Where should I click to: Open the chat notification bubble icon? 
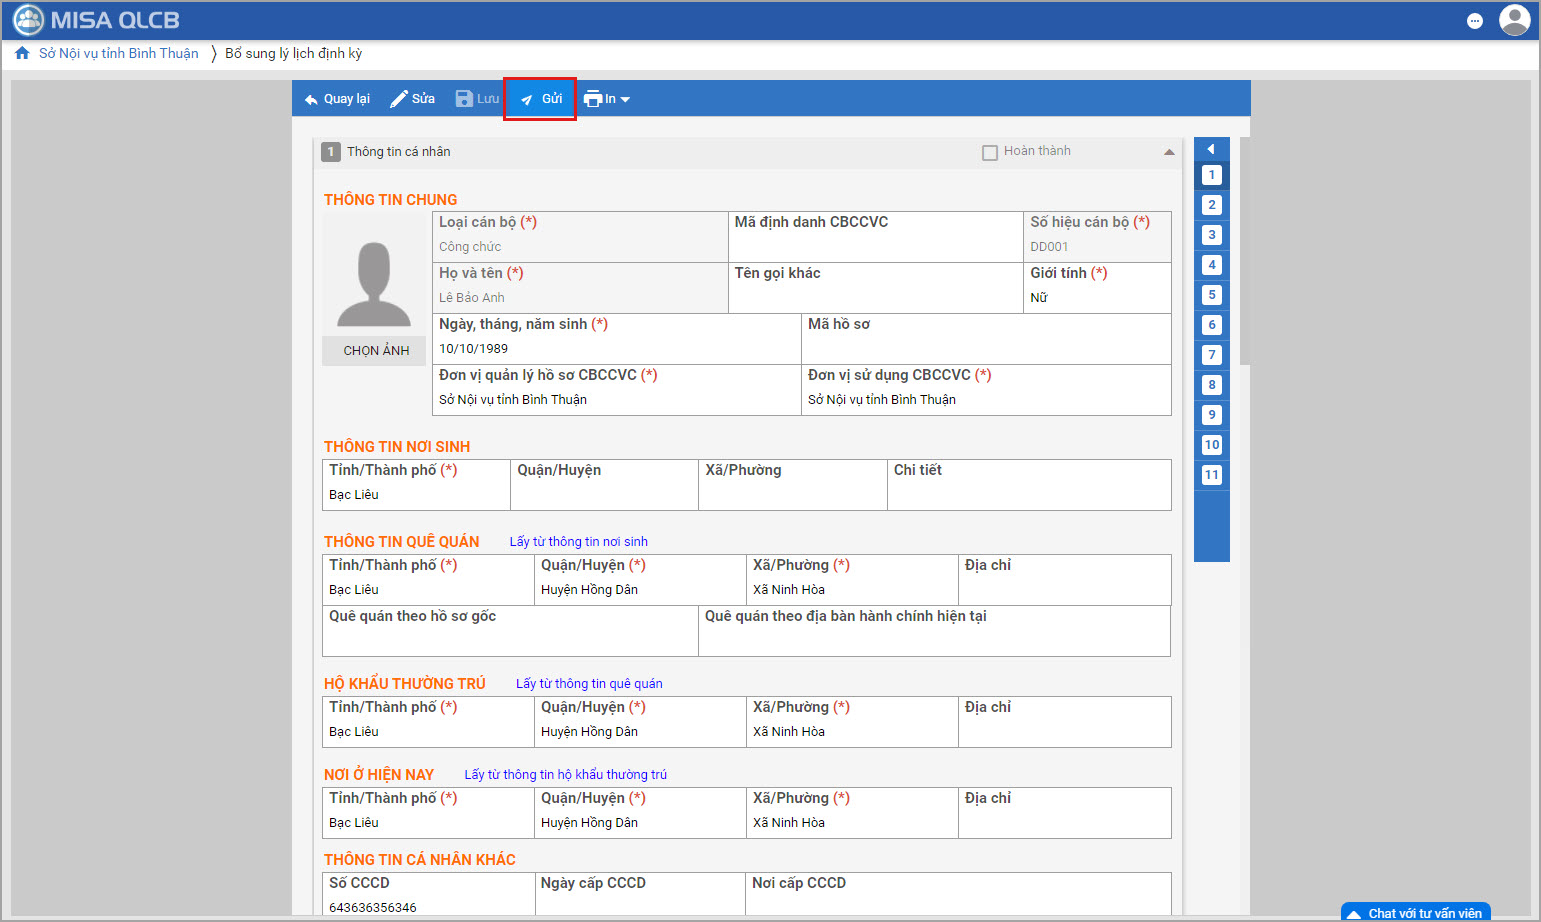(x=1474, y=21)
